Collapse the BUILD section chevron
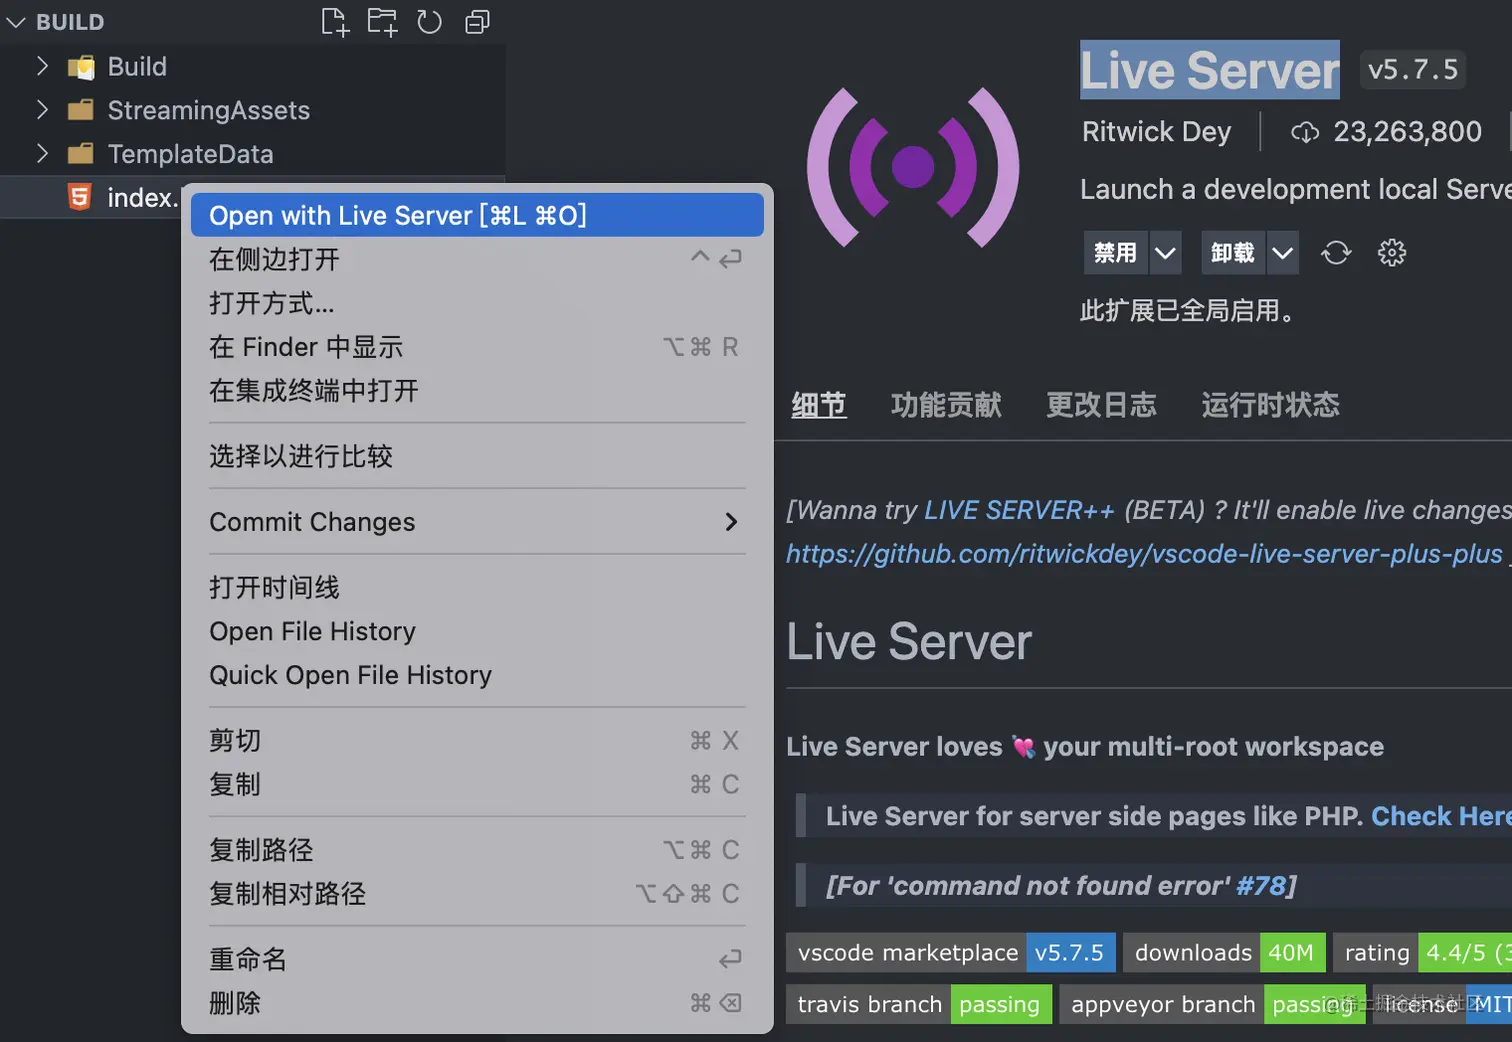This screenshot has height=1042, width=1512. [16, 22]
